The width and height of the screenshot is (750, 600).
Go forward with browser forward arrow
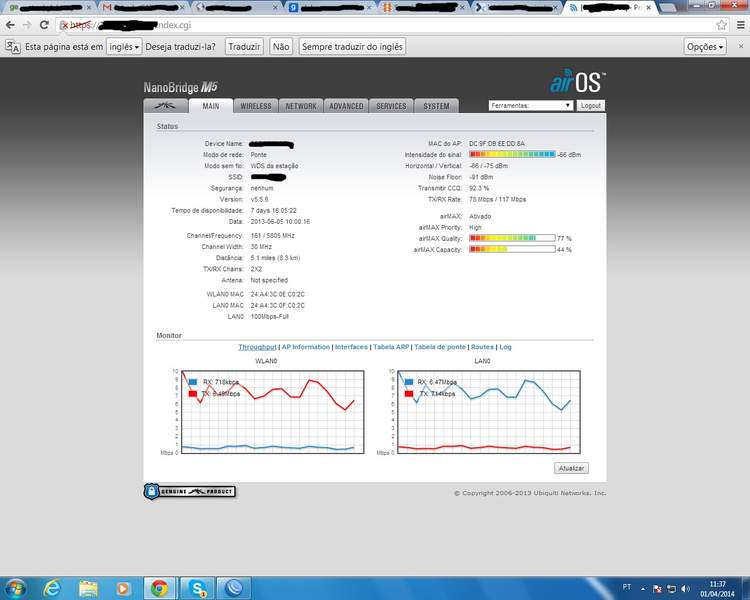[27, 25]
